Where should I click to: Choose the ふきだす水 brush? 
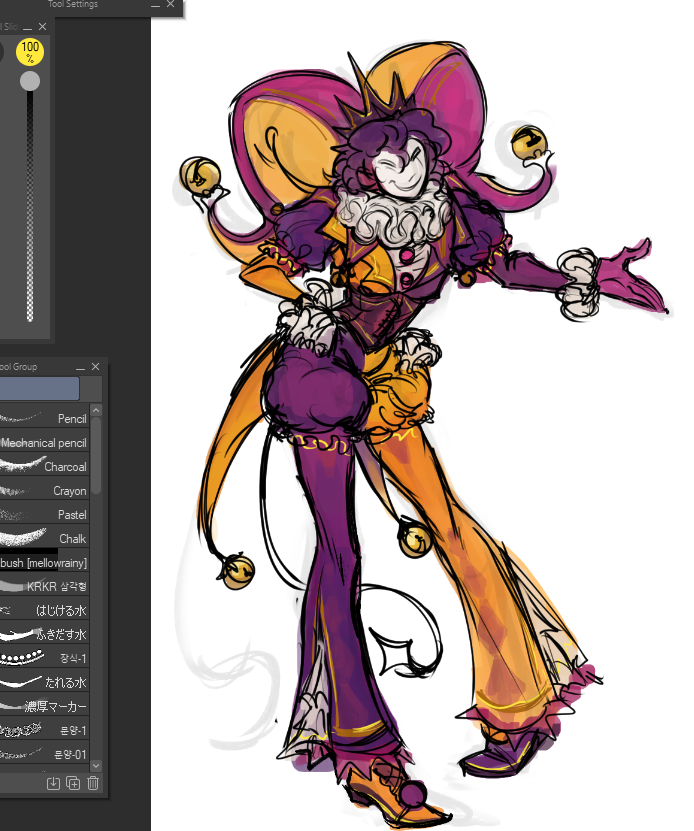coord(44,634)
